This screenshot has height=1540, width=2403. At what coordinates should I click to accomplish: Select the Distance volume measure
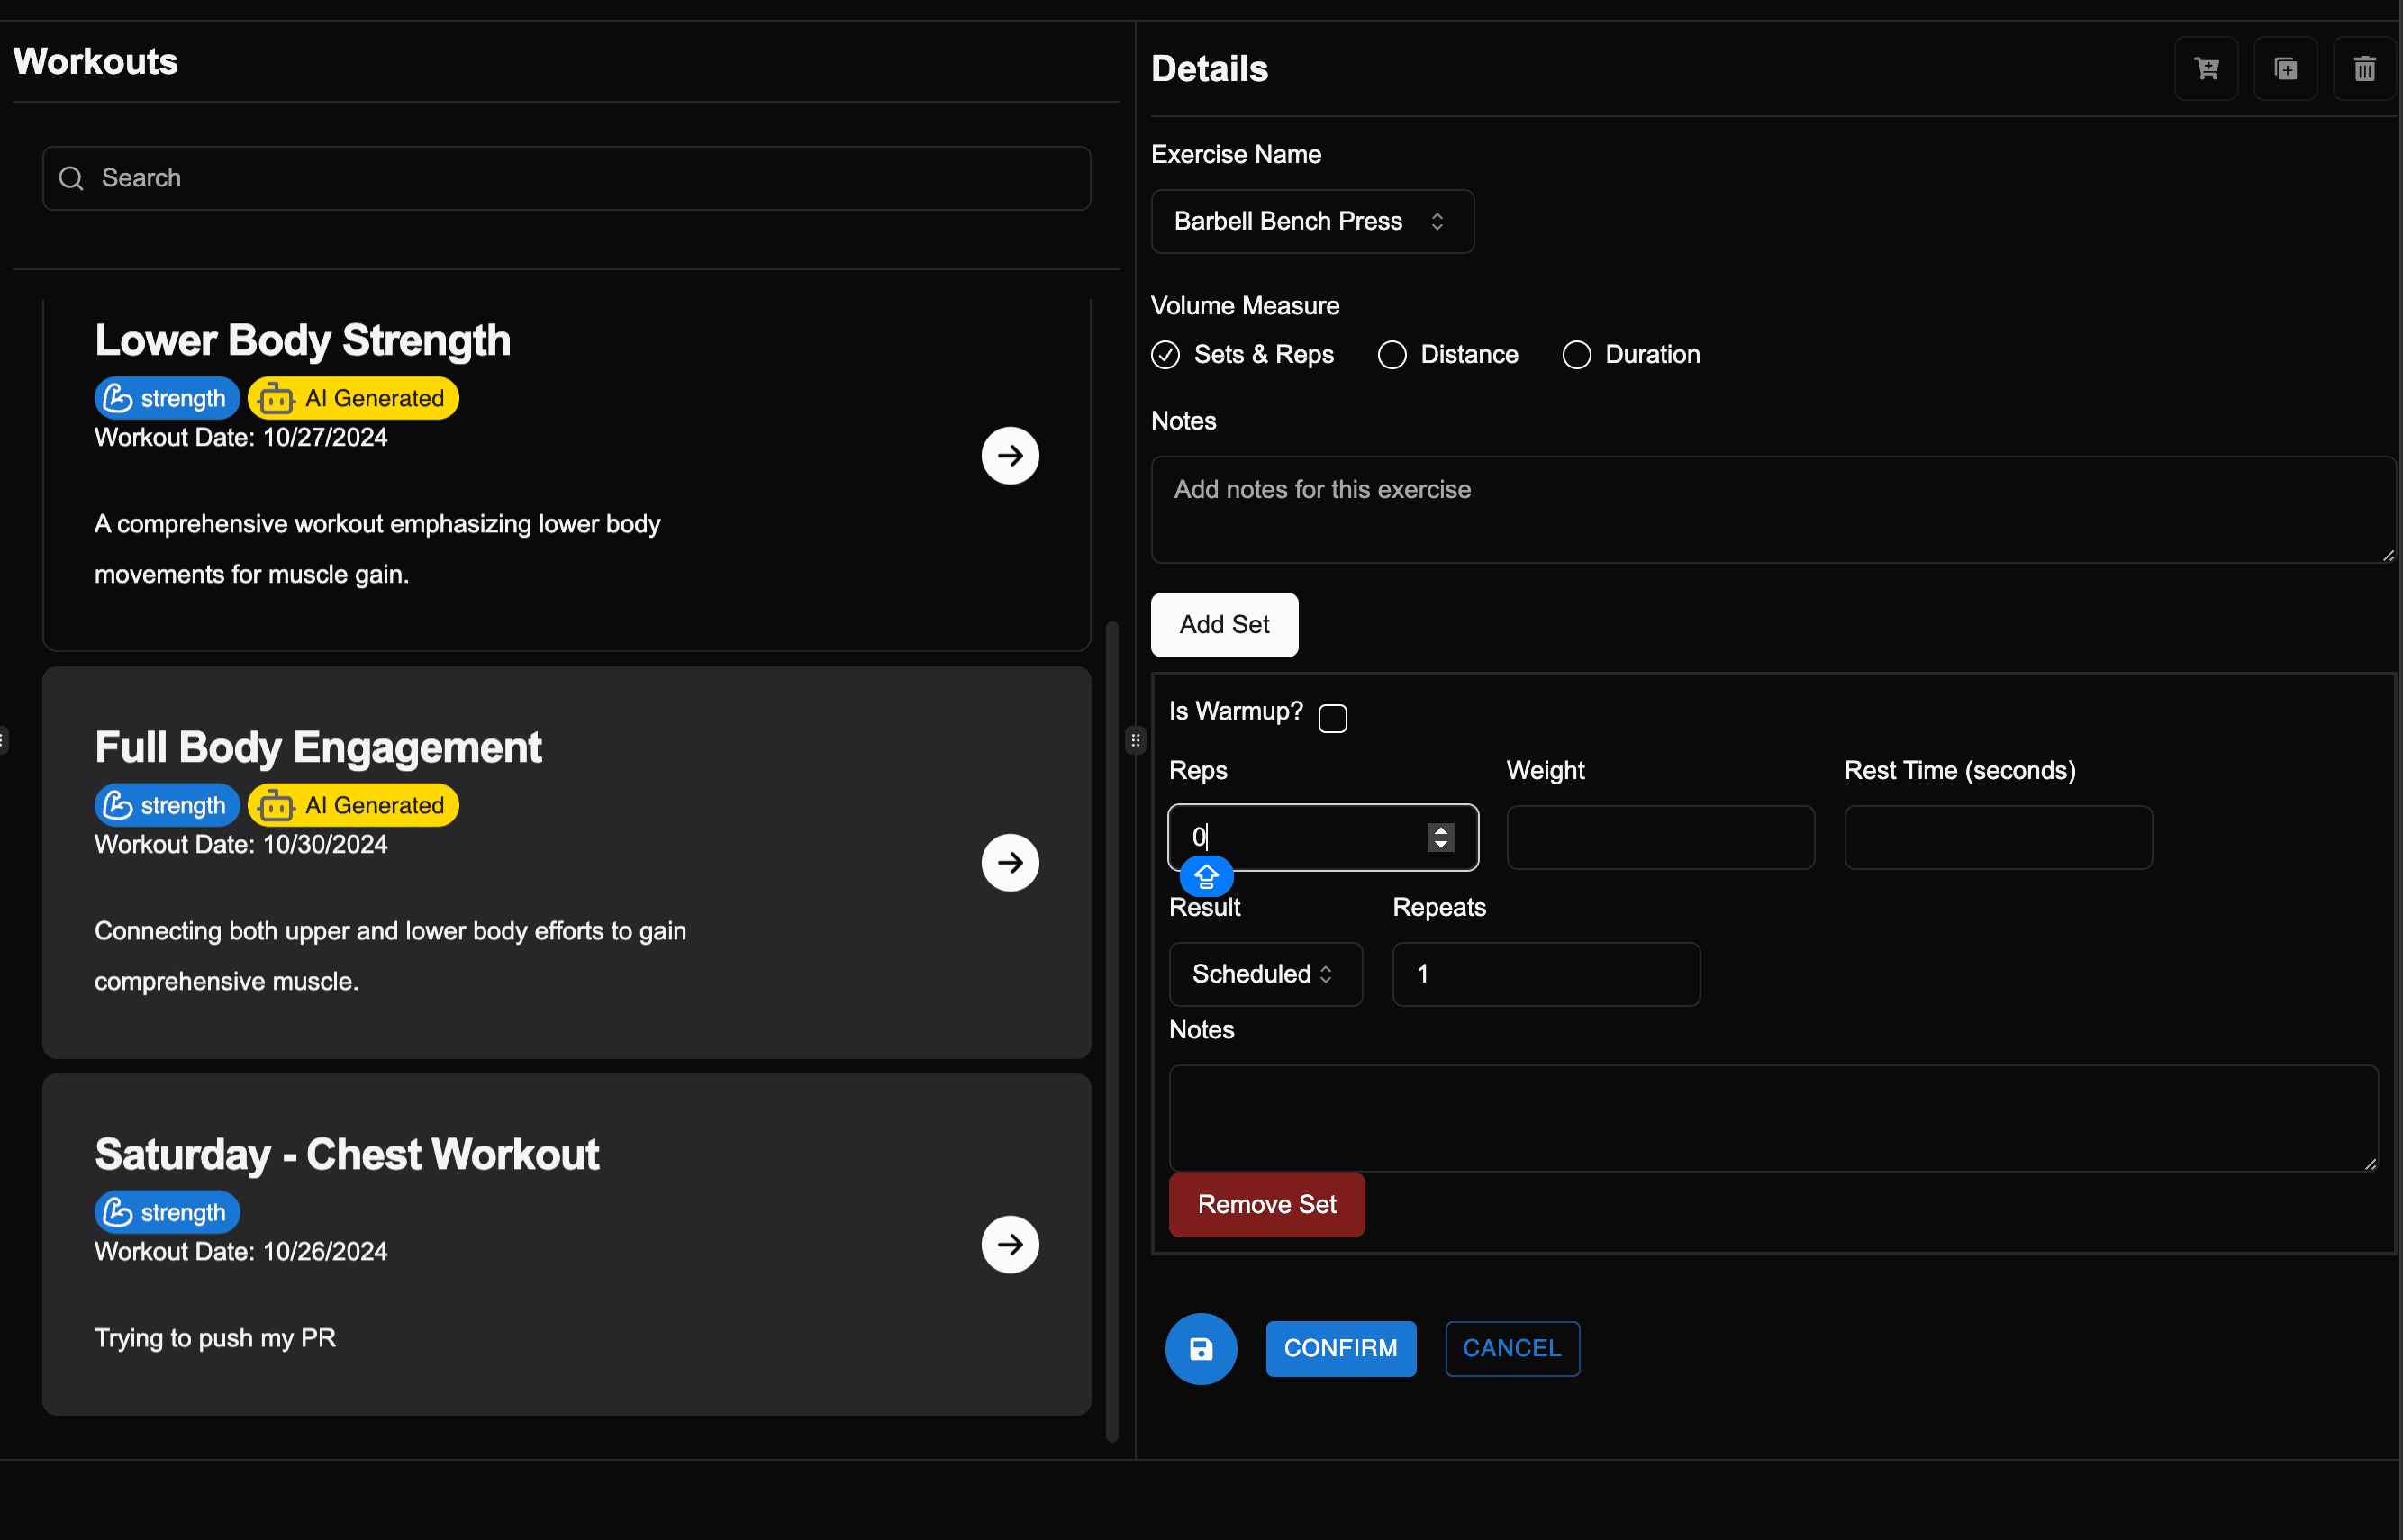(x=1392, y=355)
